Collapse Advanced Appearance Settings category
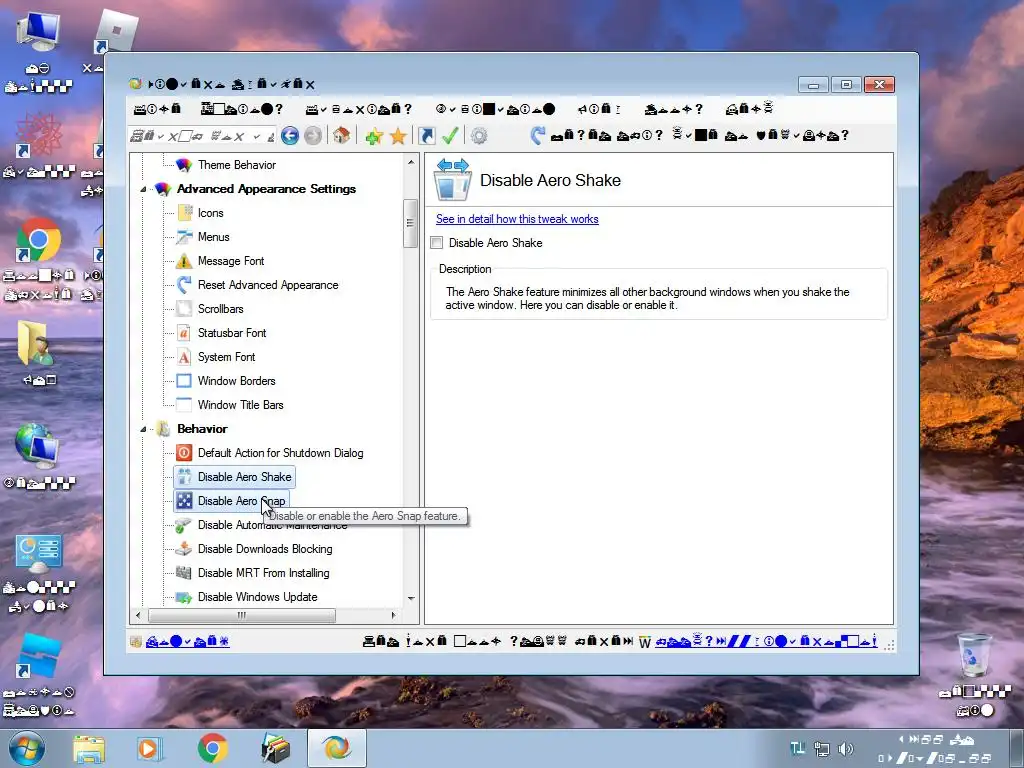This screenshot has height=768, width=1024. (x=143, y=189)
